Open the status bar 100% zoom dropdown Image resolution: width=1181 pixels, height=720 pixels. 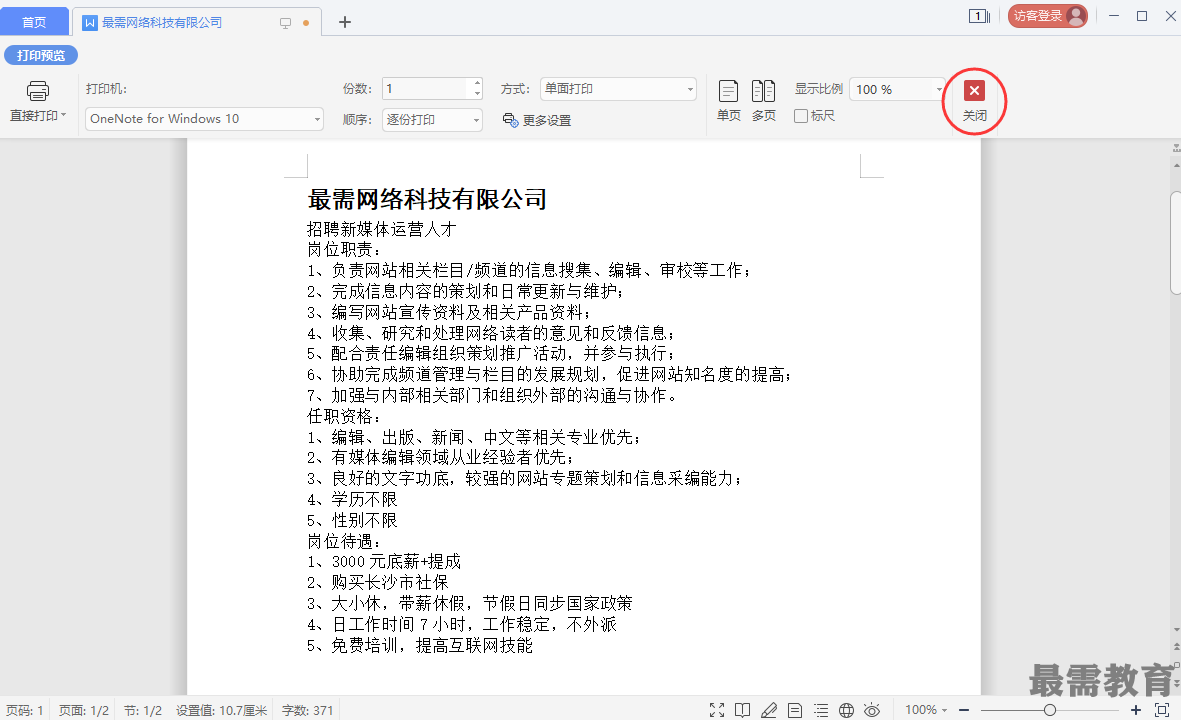point(926,710)
